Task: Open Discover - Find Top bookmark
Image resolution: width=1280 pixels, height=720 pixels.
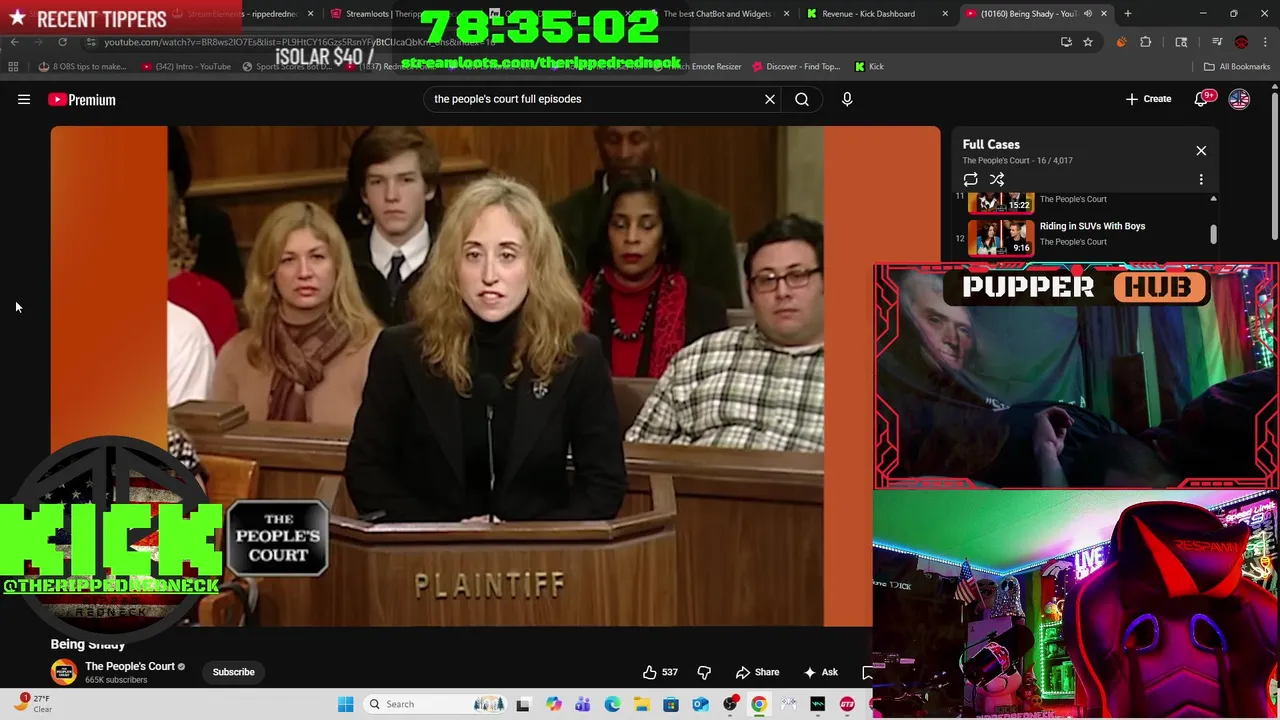Action: [x=796, y=67]
